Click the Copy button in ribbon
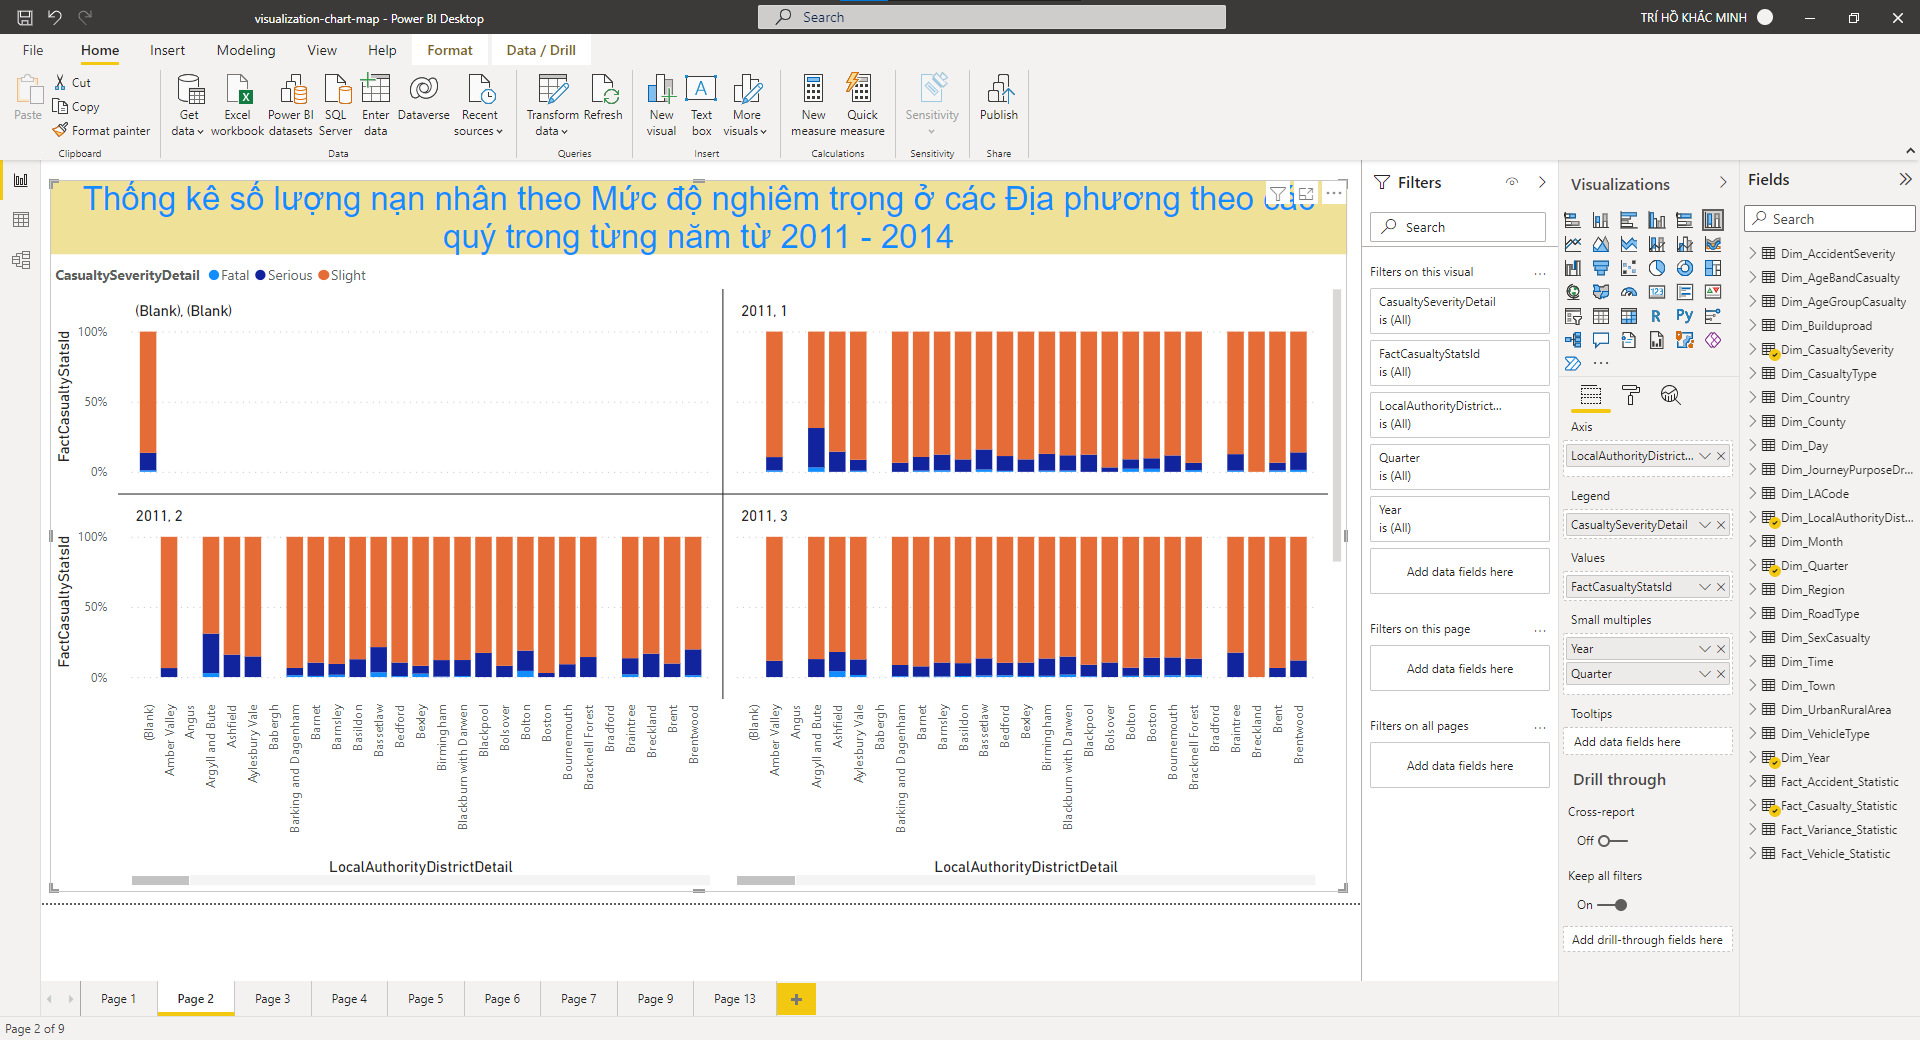 click(77, 107)
